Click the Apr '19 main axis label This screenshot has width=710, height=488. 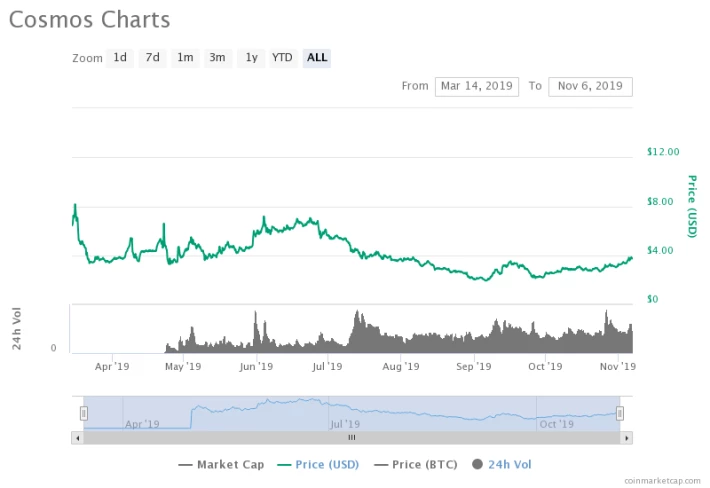point(112,367)
